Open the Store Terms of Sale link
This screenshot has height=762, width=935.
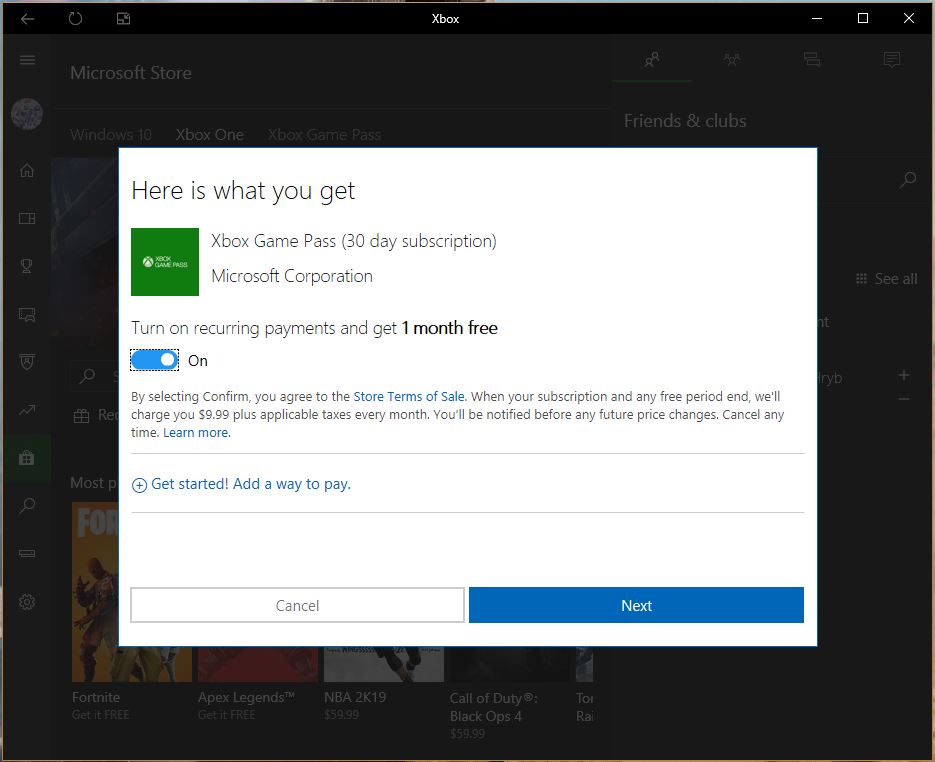point(409,397)
